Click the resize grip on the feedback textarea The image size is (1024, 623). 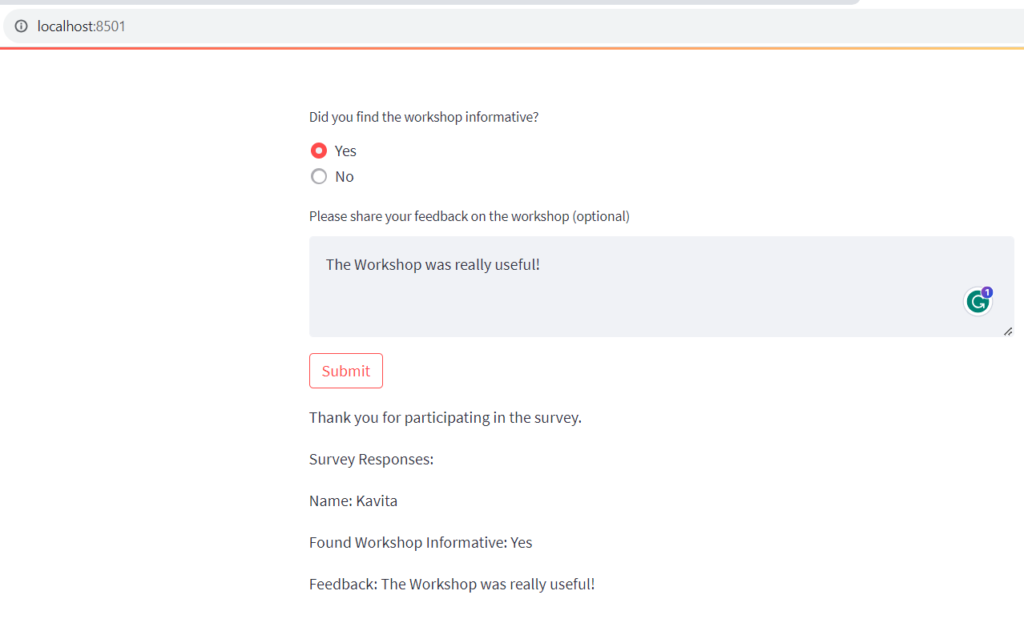coord(1009,330)
